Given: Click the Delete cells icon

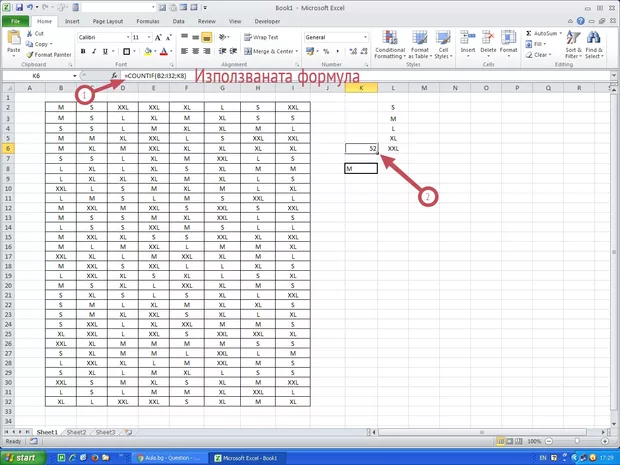Looking at the screenshot, I should pos(488,38).
